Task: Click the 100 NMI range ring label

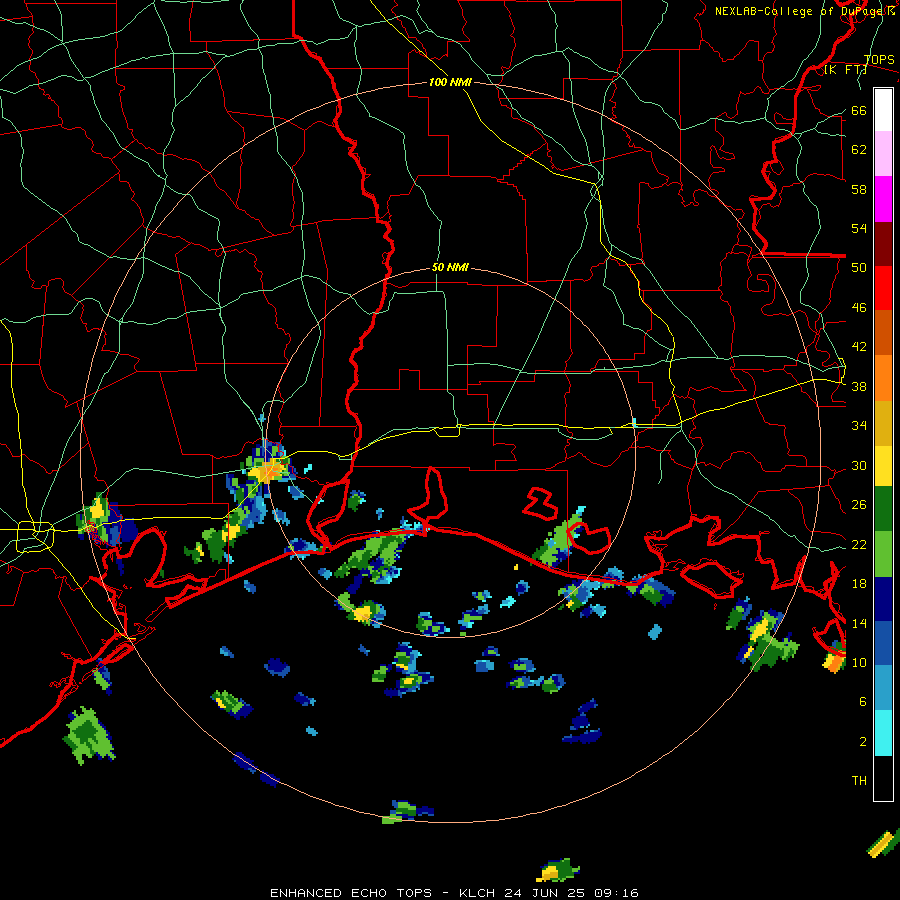Action: click(x=451, y=82)
